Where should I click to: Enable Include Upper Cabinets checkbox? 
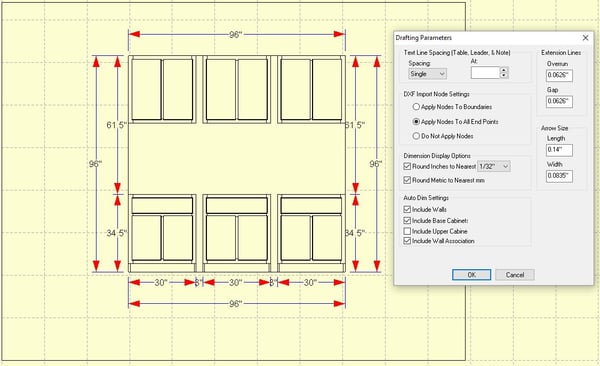pos(407,231)
